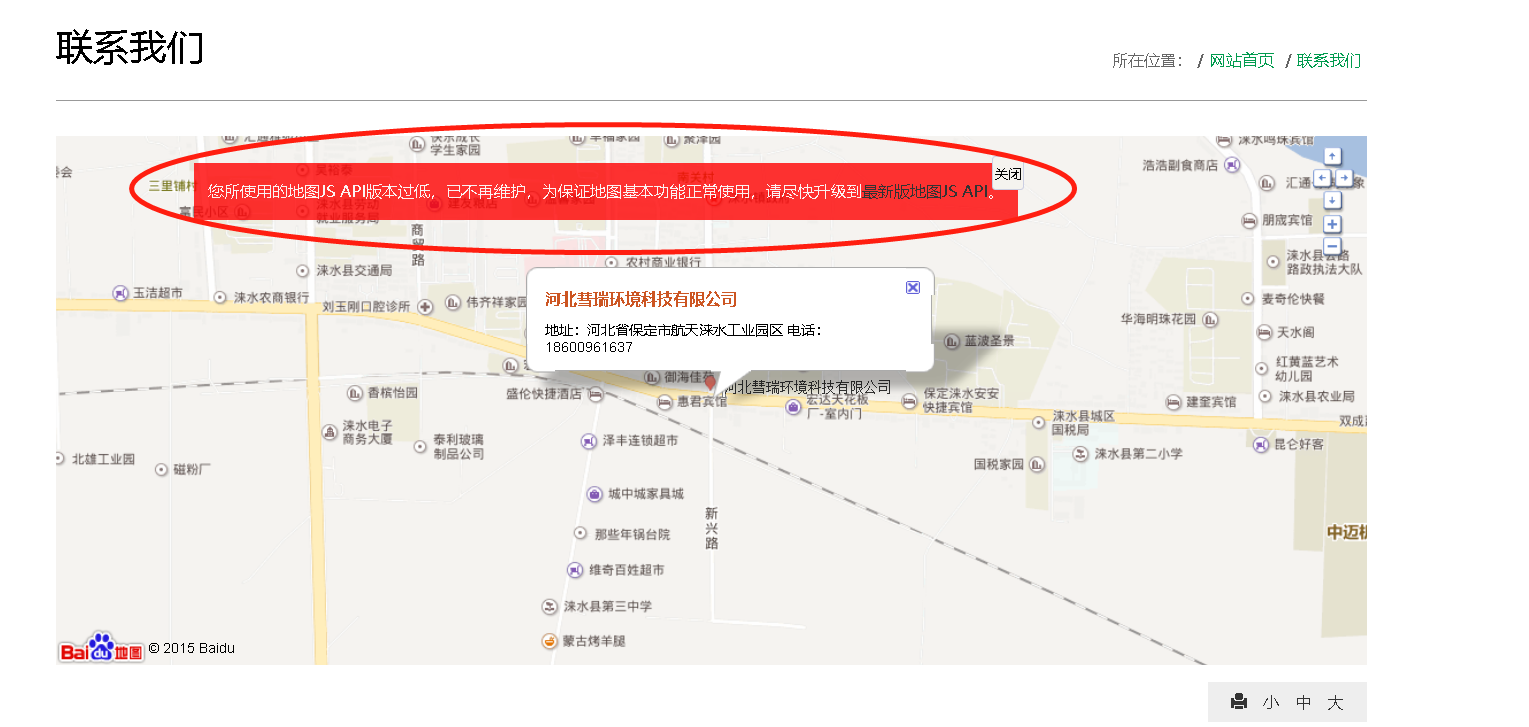Pan the map right with the right arrow

pyautogui.click(x=1345, y=178)
